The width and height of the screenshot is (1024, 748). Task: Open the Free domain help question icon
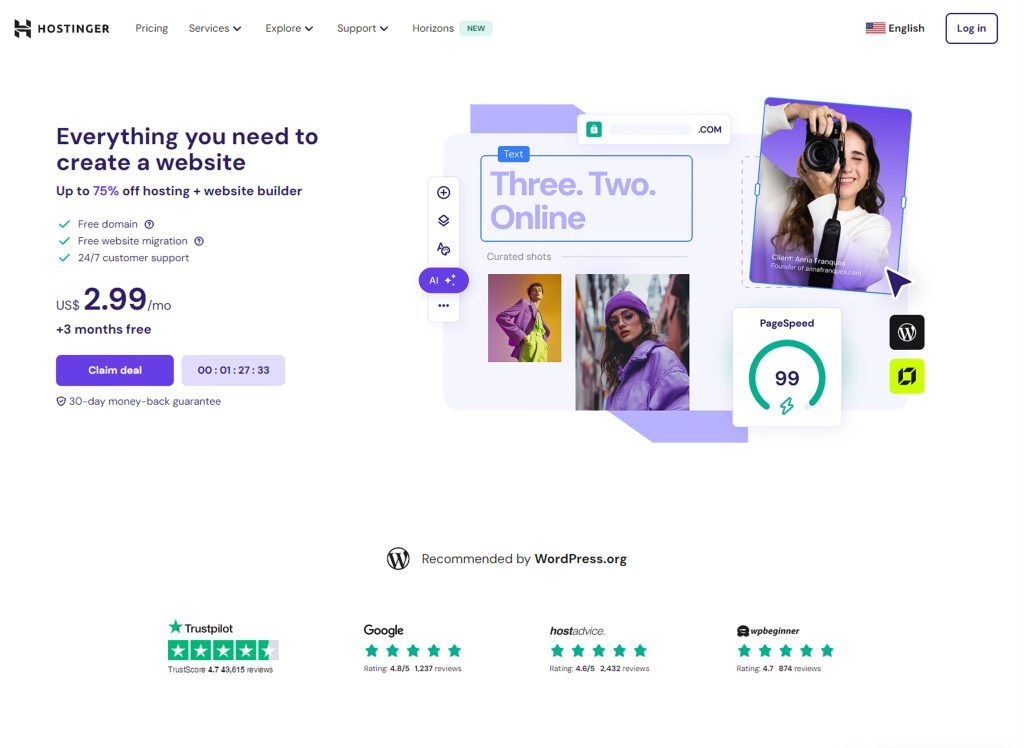point(149,224)
